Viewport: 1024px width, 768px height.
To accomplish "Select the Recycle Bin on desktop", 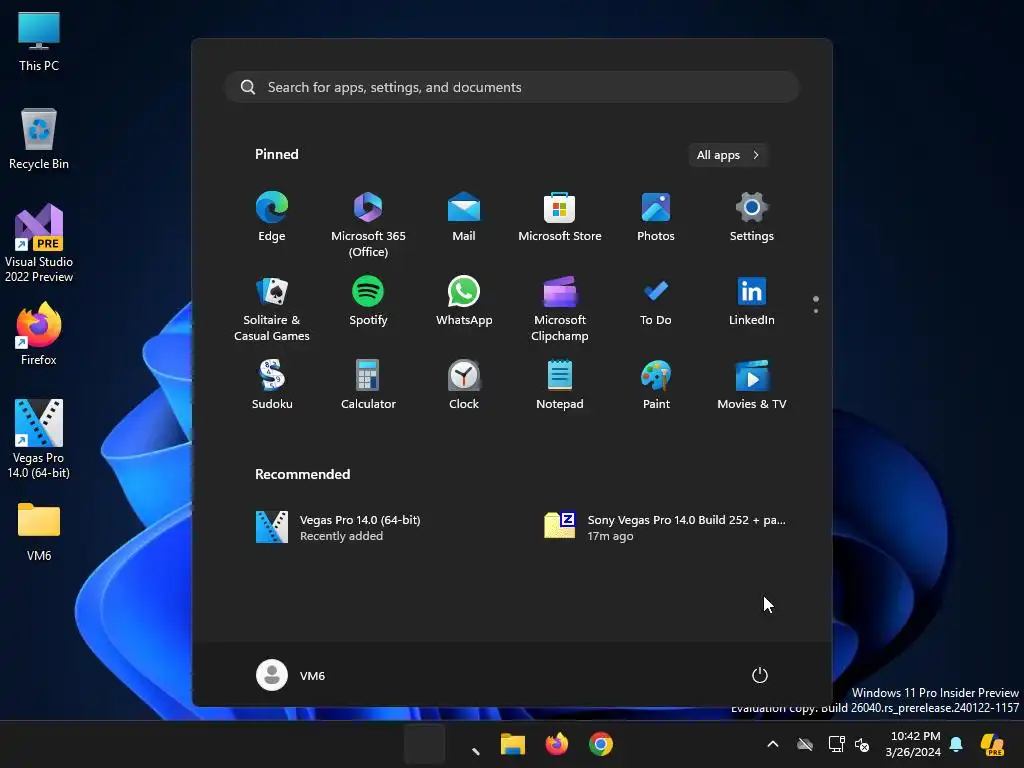I will (39, 139).
